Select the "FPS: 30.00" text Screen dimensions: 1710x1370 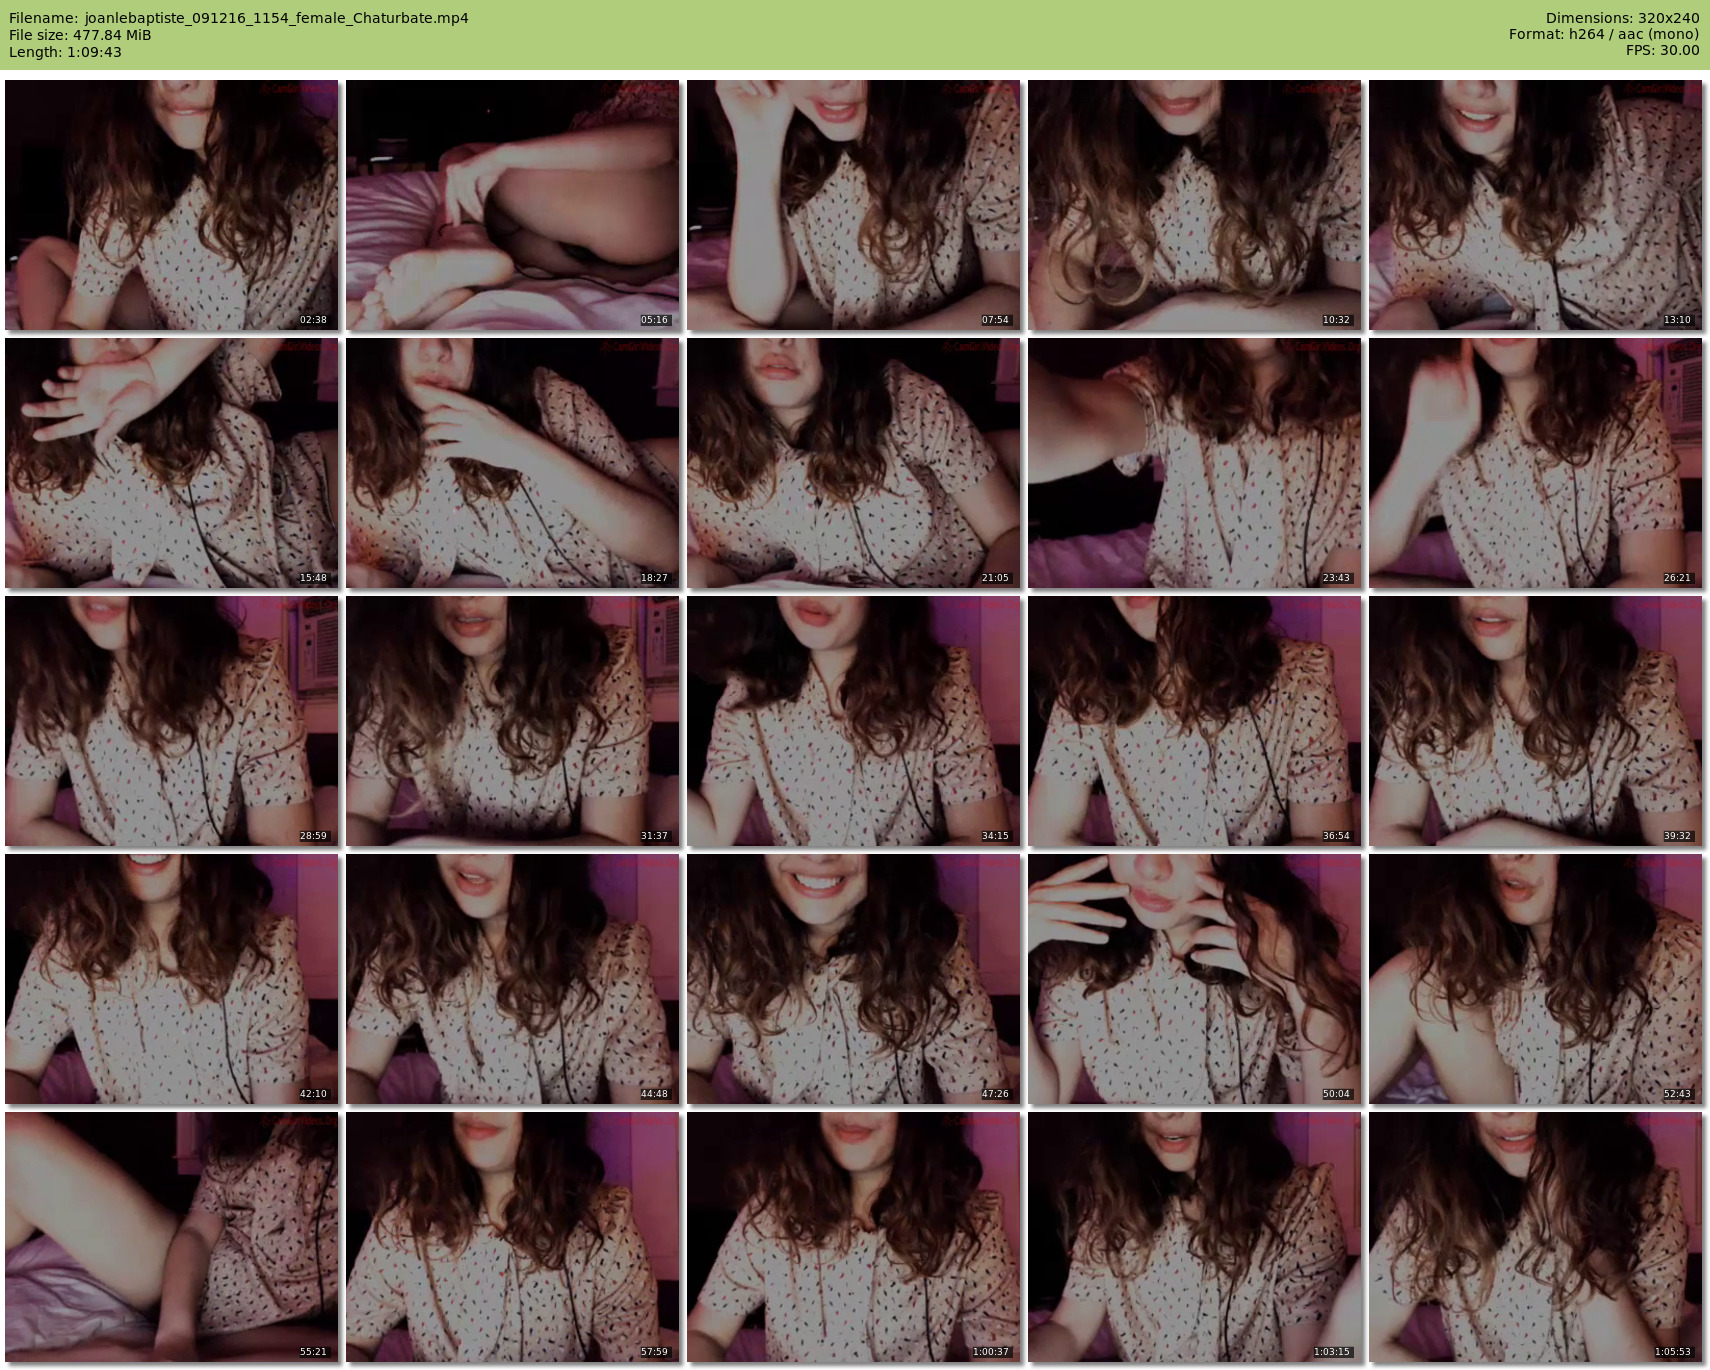(x=1663, y=50)
